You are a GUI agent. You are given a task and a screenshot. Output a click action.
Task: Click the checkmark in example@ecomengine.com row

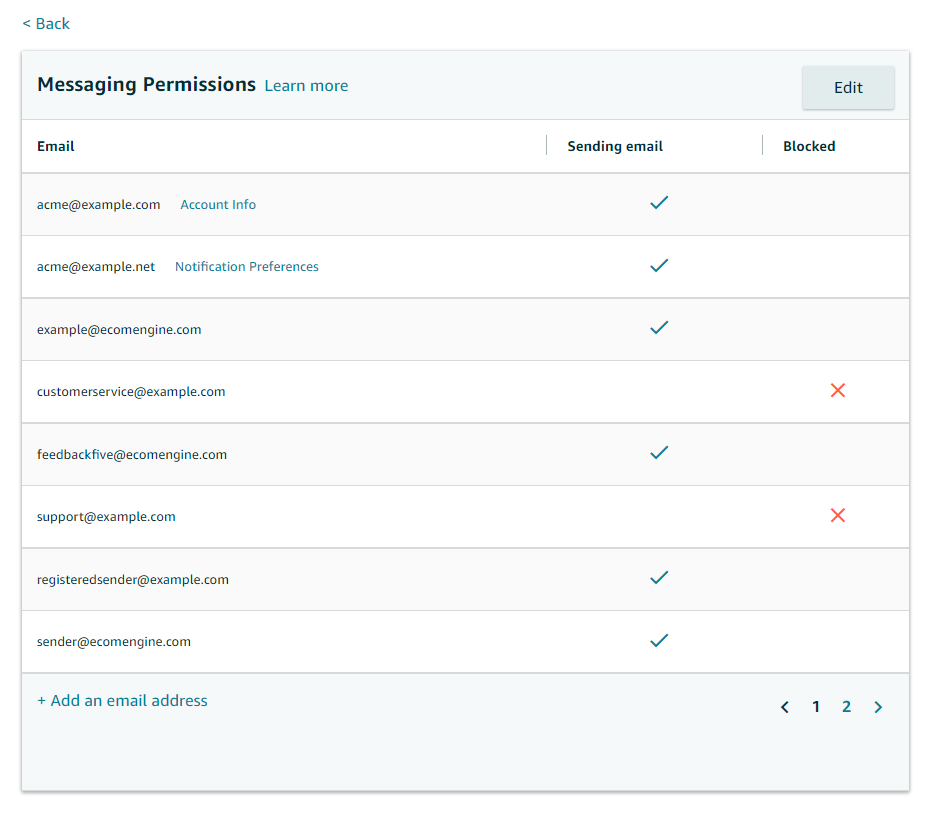click(658, 328)
